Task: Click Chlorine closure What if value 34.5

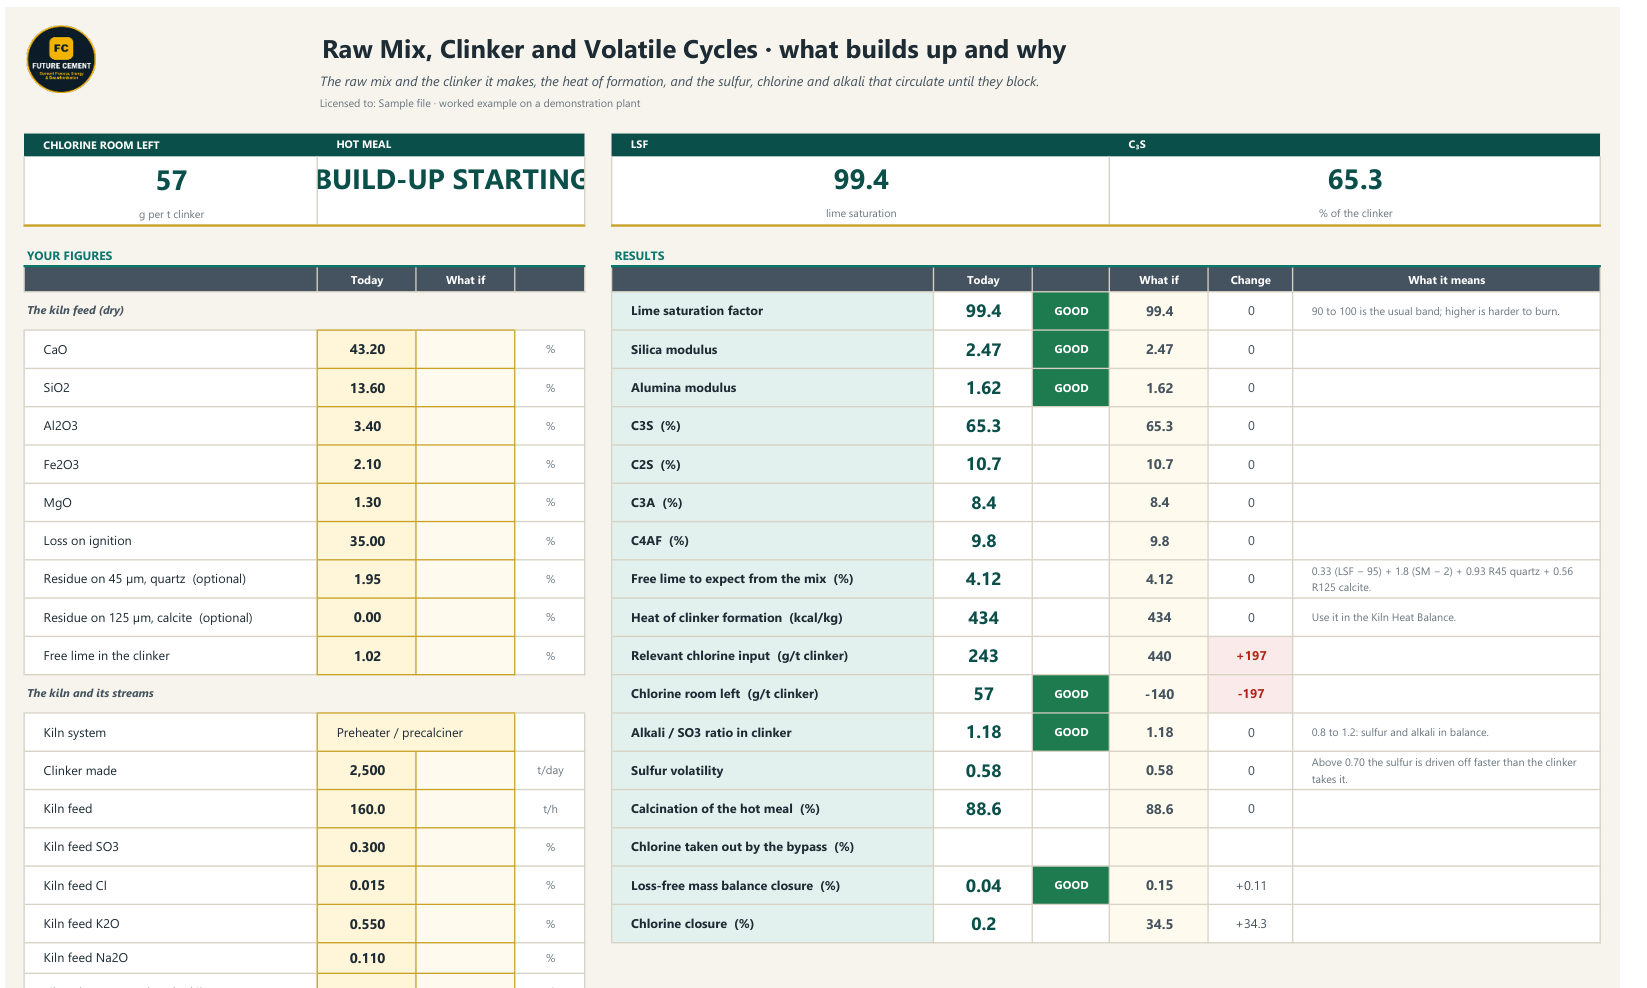Action: (1158, 924)
